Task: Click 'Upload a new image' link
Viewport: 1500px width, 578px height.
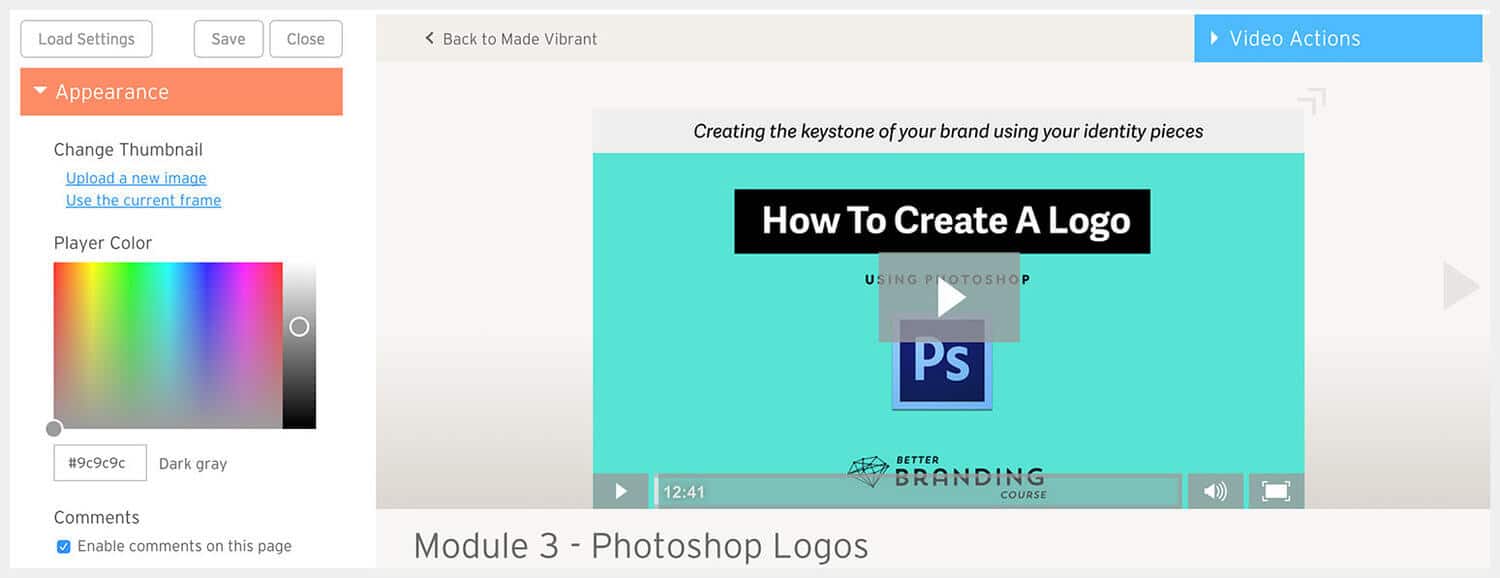Action: pos(136,178)
